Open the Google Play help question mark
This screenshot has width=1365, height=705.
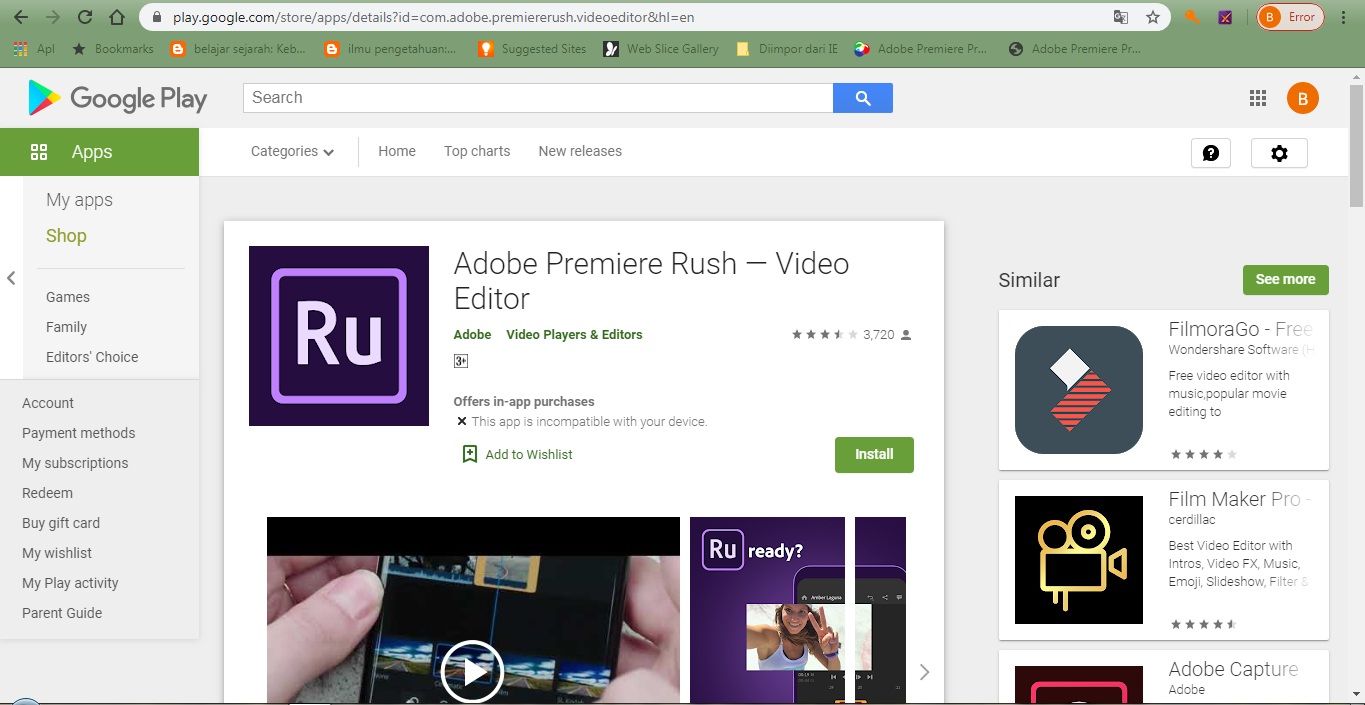(x=1211, y=153)
